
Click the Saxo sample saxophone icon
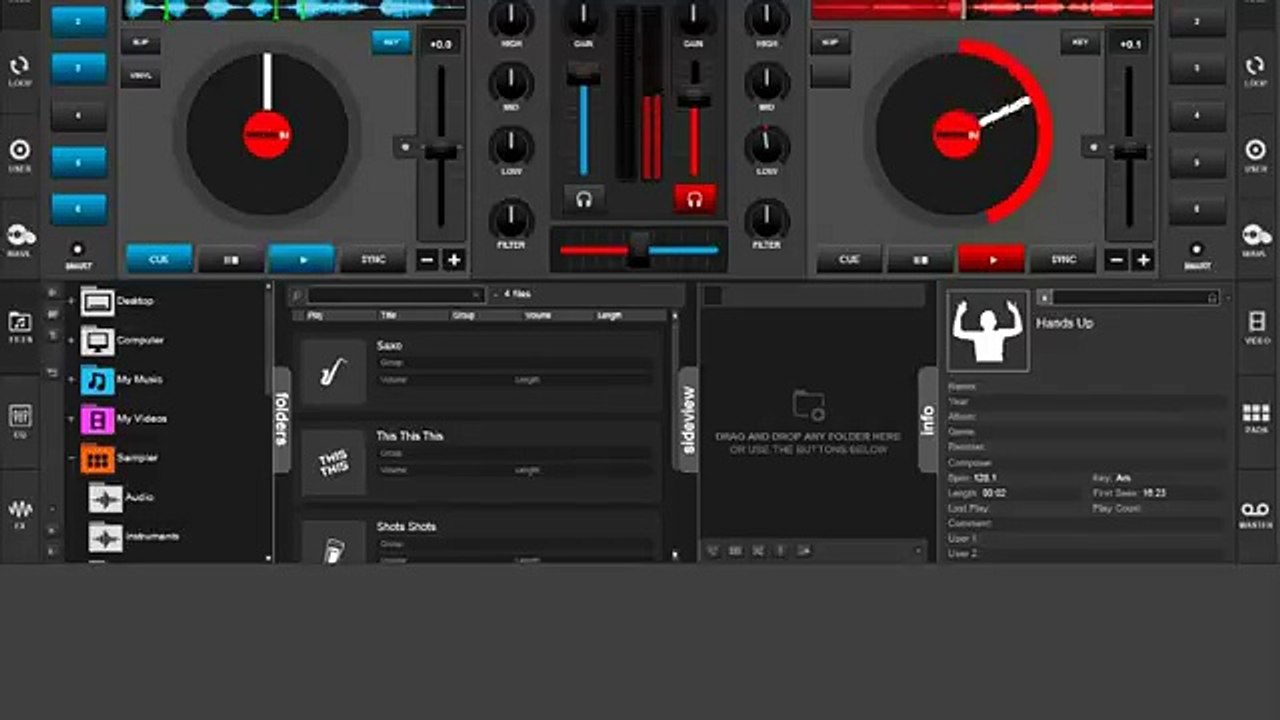click(x=333, y=371)
